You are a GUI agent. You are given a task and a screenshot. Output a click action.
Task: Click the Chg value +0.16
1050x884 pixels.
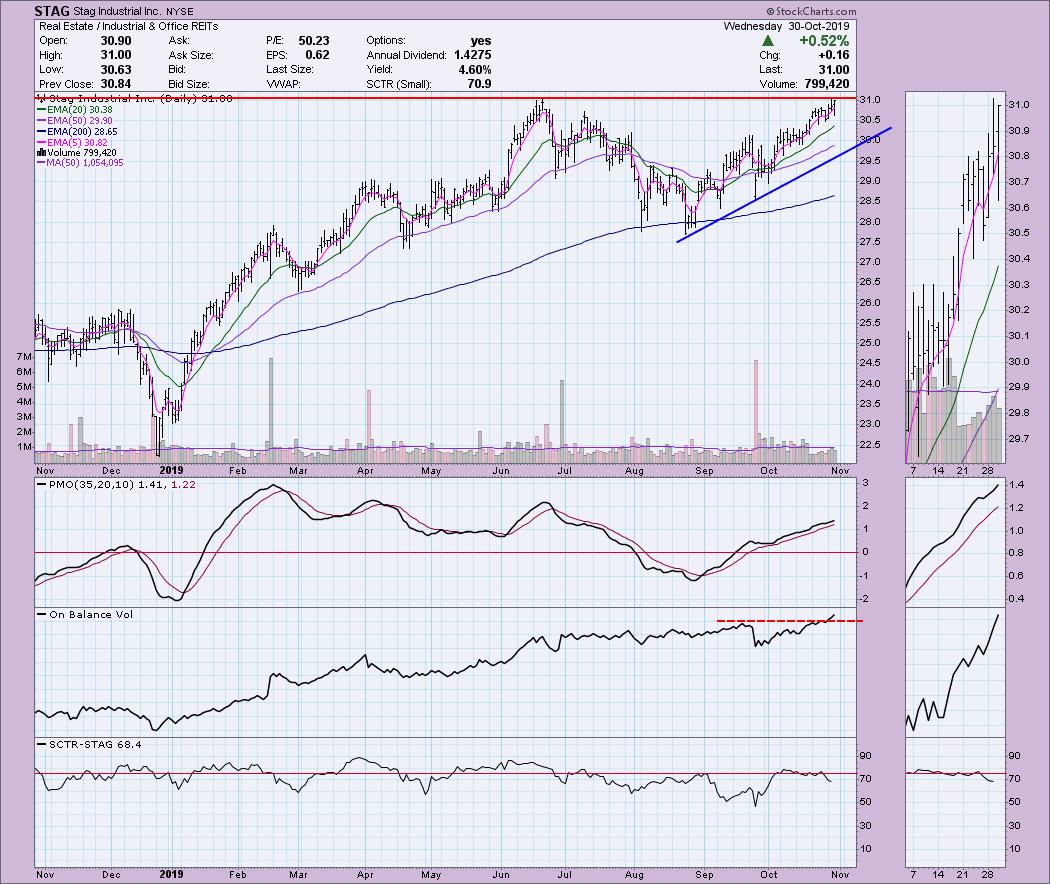click(833, 55)
